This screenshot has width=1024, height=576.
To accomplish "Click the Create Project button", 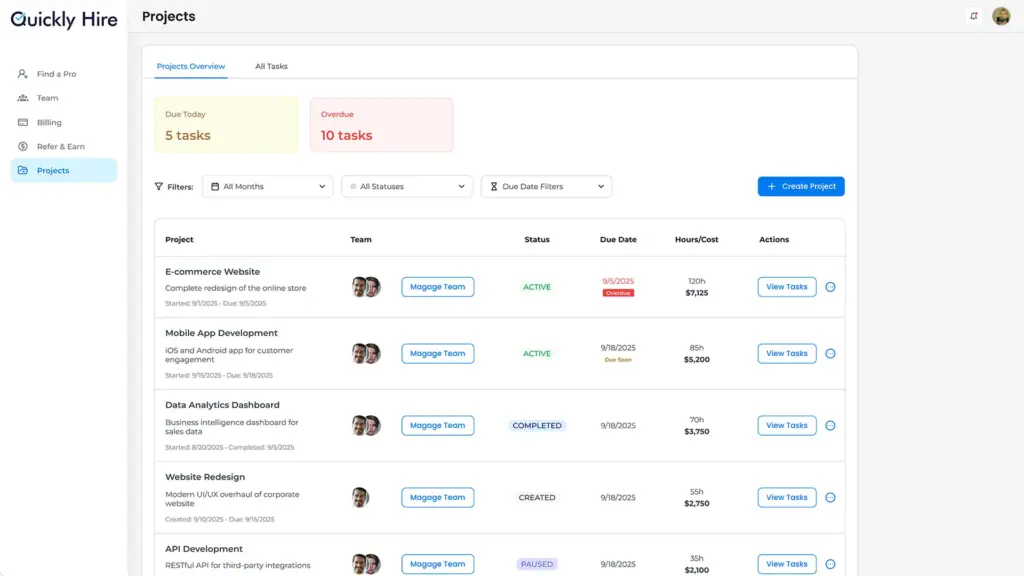I will (801, 186).
